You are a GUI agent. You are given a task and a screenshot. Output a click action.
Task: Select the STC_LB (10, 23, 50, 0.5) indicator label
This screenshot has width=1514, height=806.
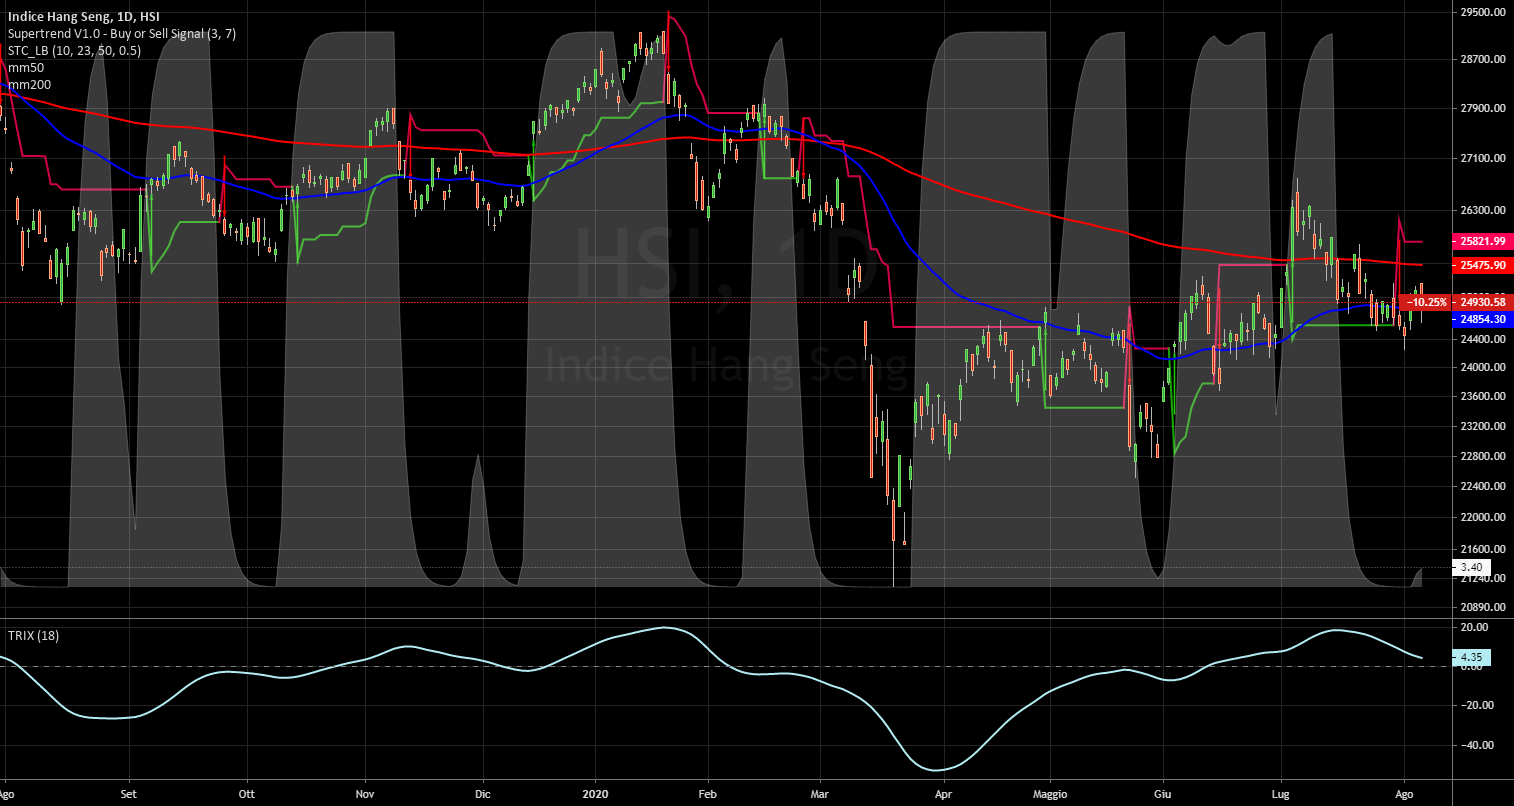74,51
